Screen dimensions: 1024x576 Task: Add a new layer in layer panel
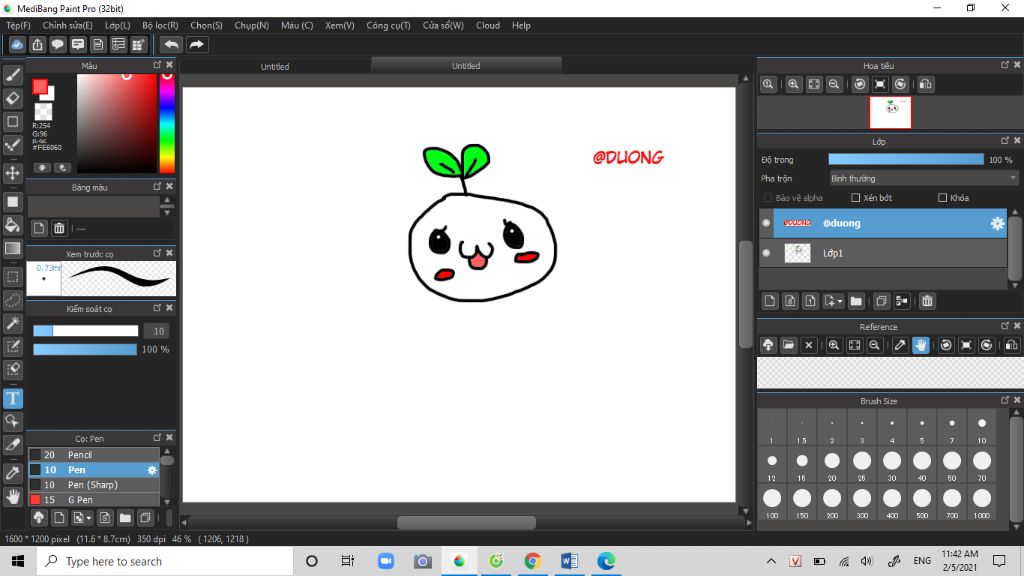tap(770, 301)
